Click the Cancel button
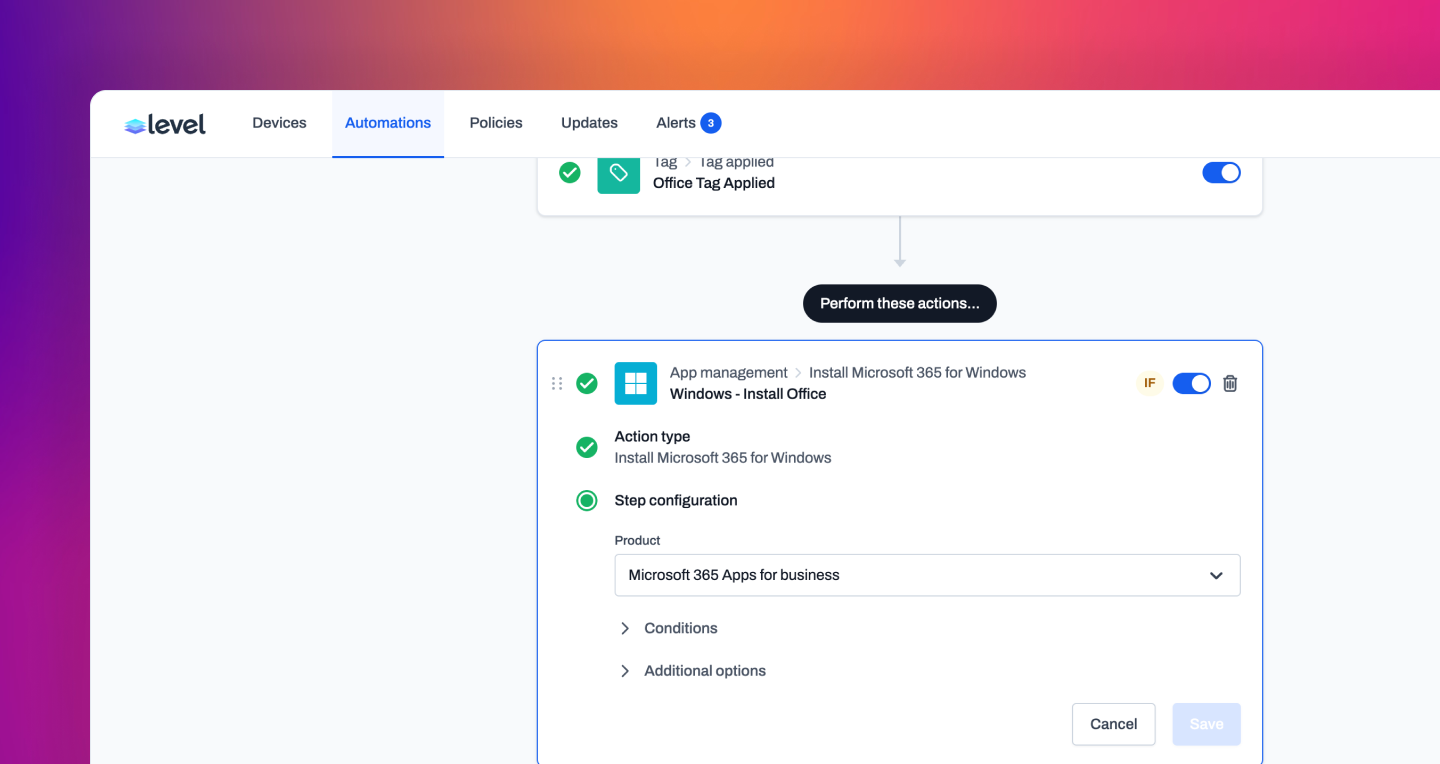The height and width of the screenshot is (764, 1440). (1114, 724)
